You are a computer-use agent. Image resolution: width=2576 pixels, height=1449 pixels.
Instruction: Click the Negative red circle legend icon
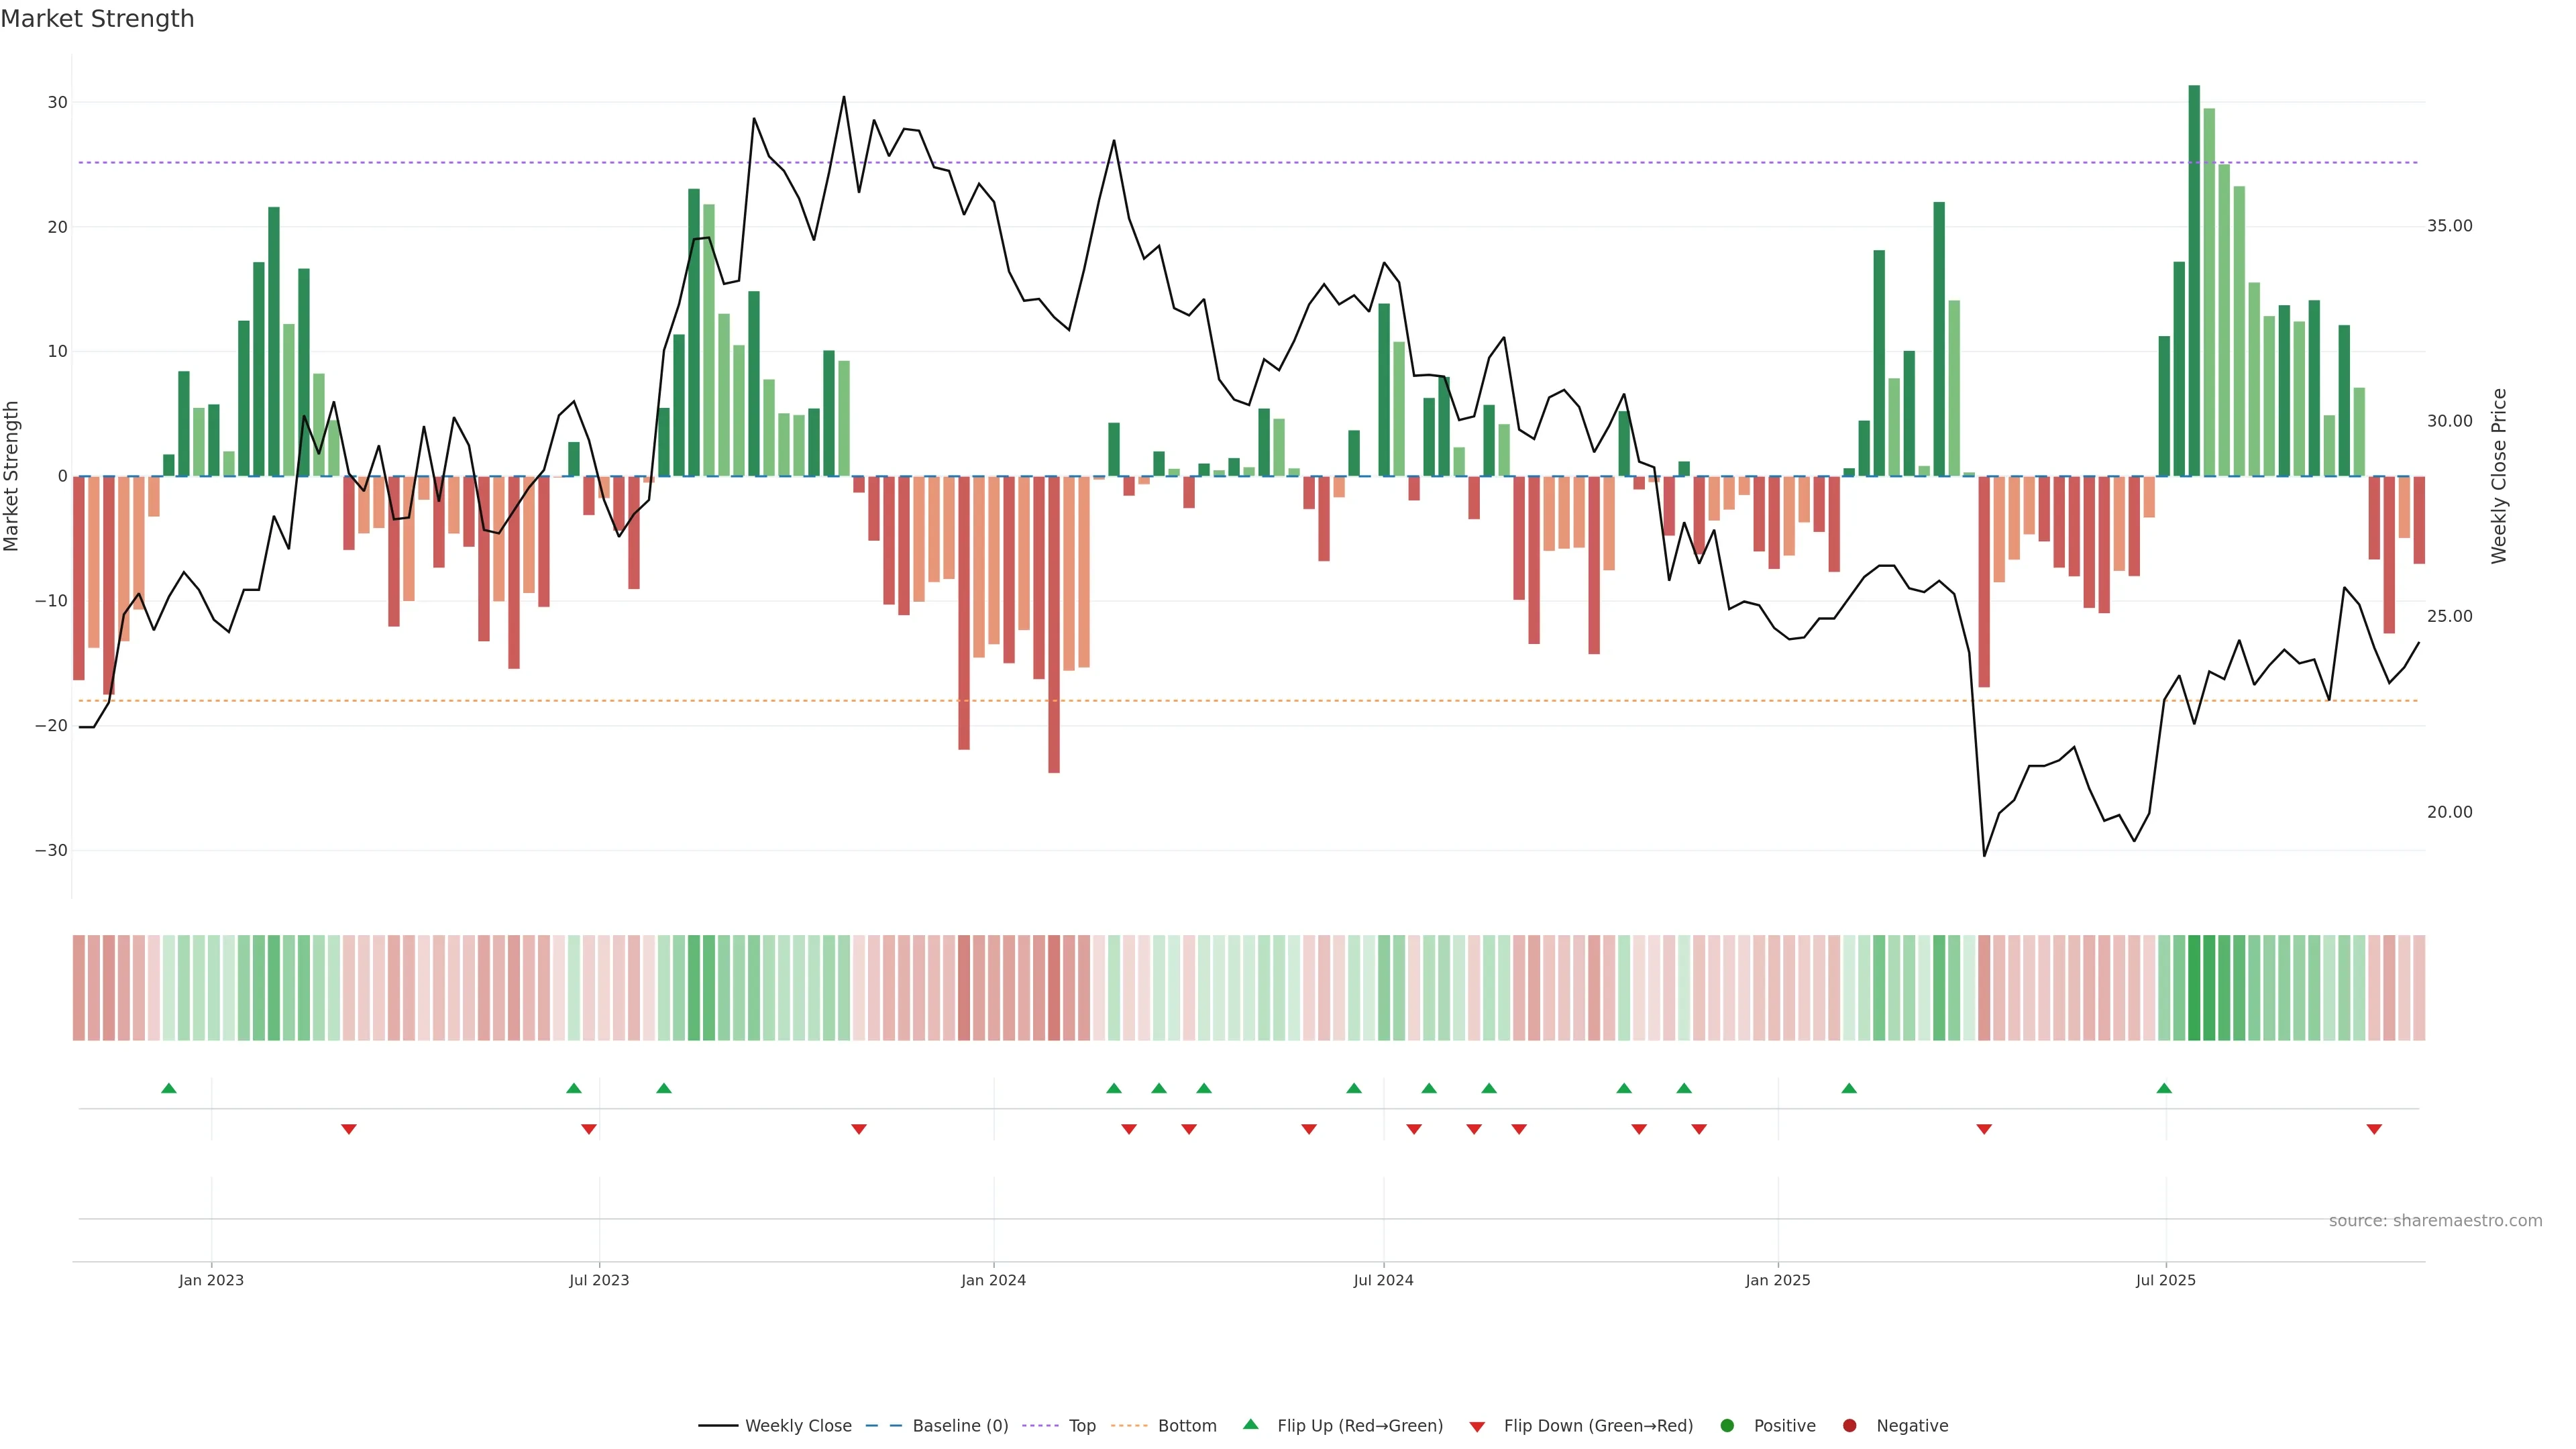tap(1849, 1426)
